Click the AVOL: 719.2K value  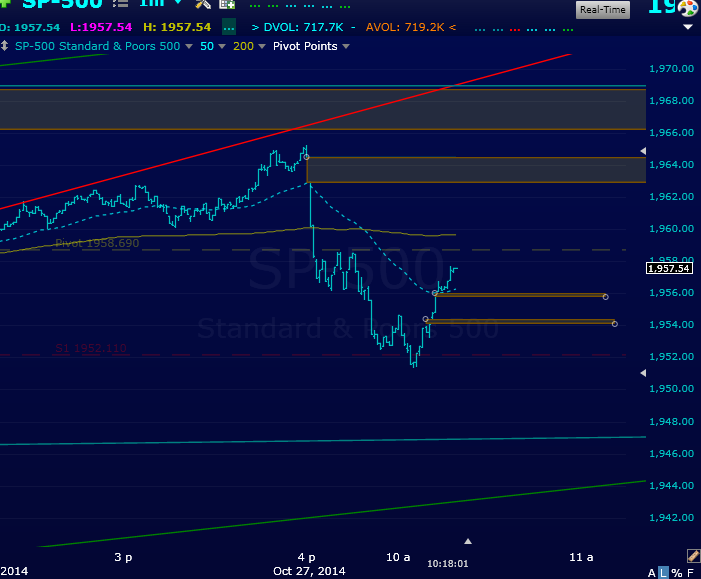[x=405, y=27]
